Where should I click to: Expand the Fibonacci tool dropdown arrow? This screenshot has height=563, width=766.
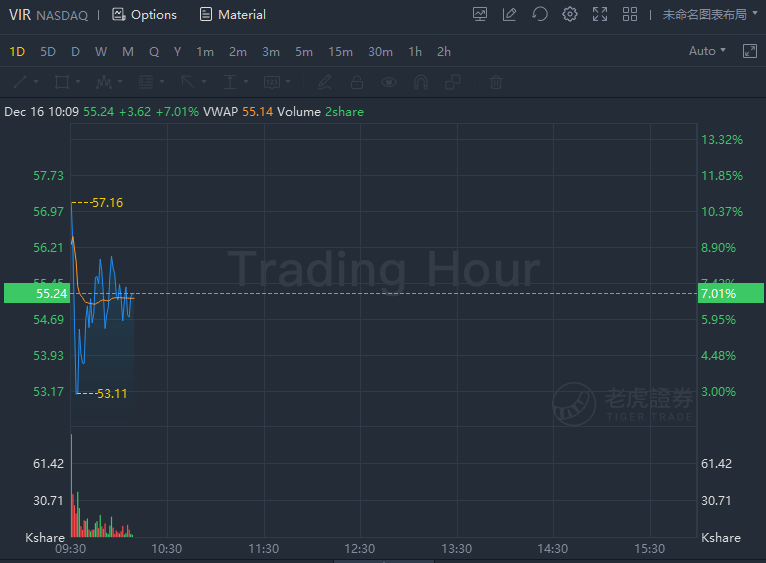pos(162,82)
